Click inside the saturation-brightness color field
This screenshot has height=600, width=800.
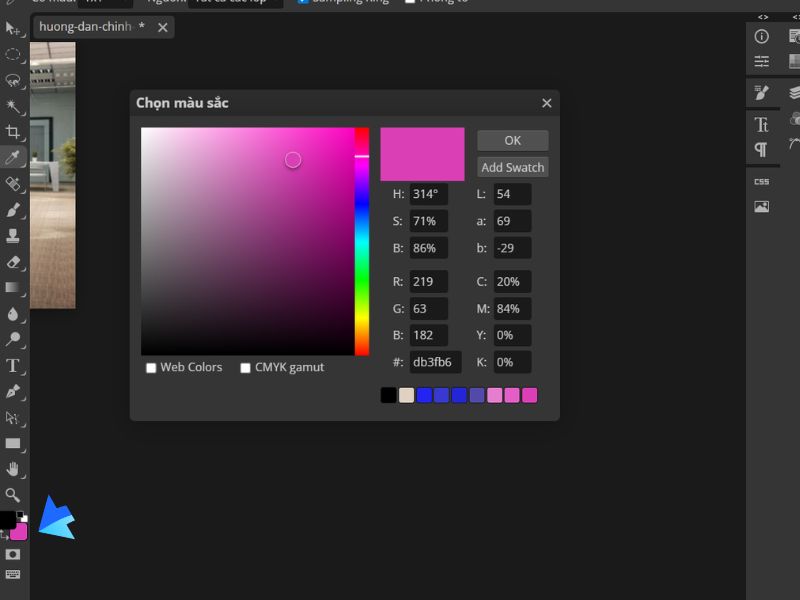(247, 241)
